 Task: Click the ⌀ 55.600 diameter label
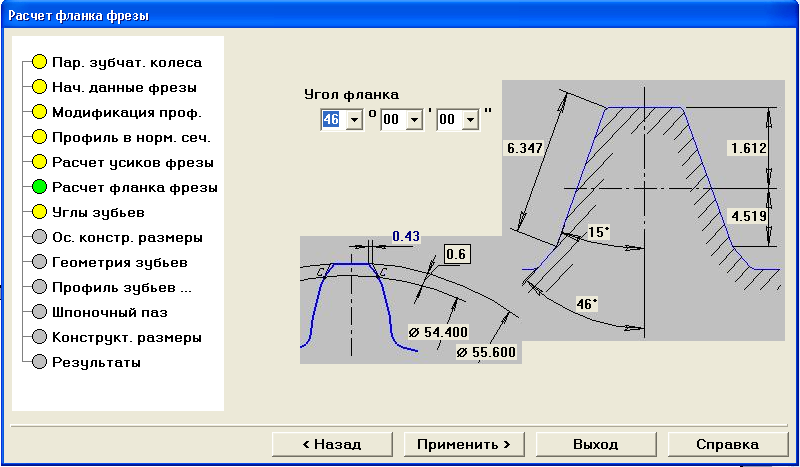pyautogui.click(x=486, y=352)
